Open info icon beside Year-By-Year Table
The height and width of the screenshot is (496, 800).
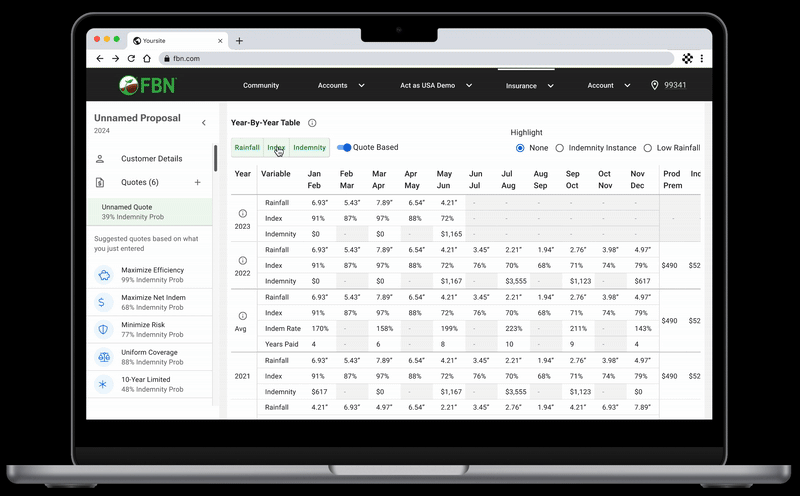coord(312,123)
